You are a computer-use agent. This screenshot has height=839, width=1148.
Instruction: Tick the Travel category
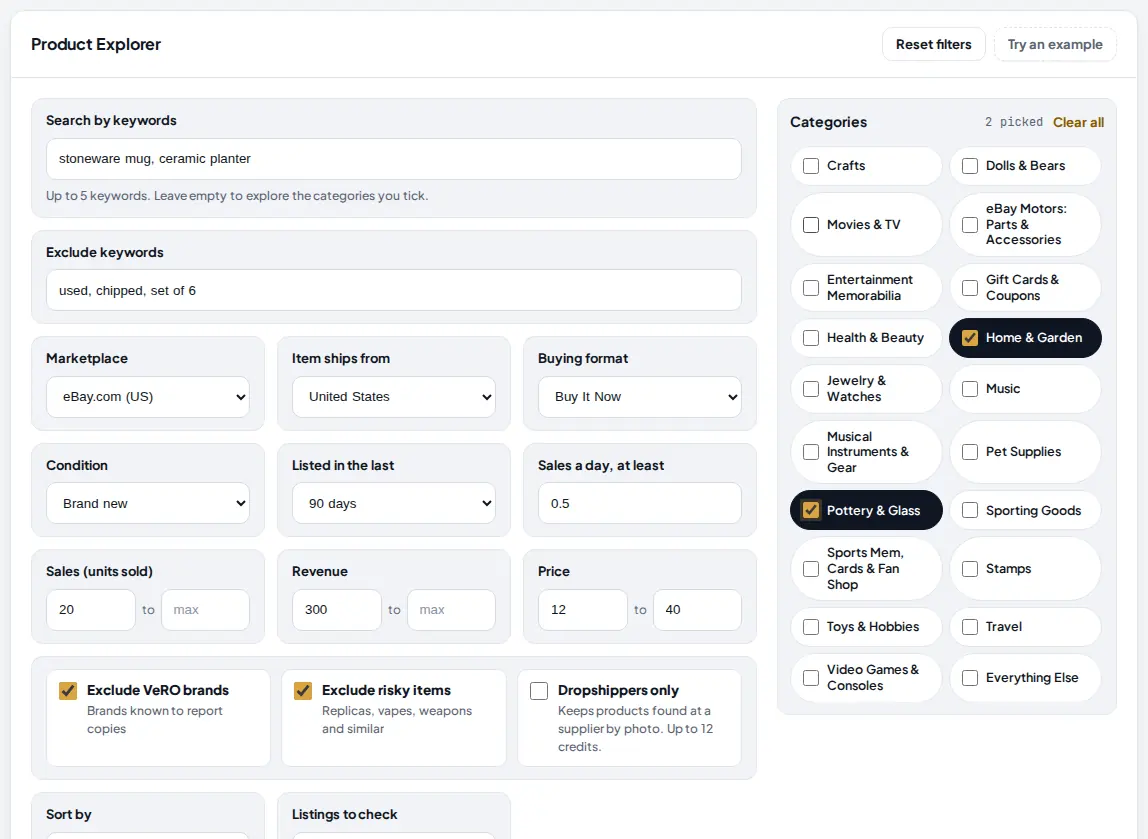[970, 627]
